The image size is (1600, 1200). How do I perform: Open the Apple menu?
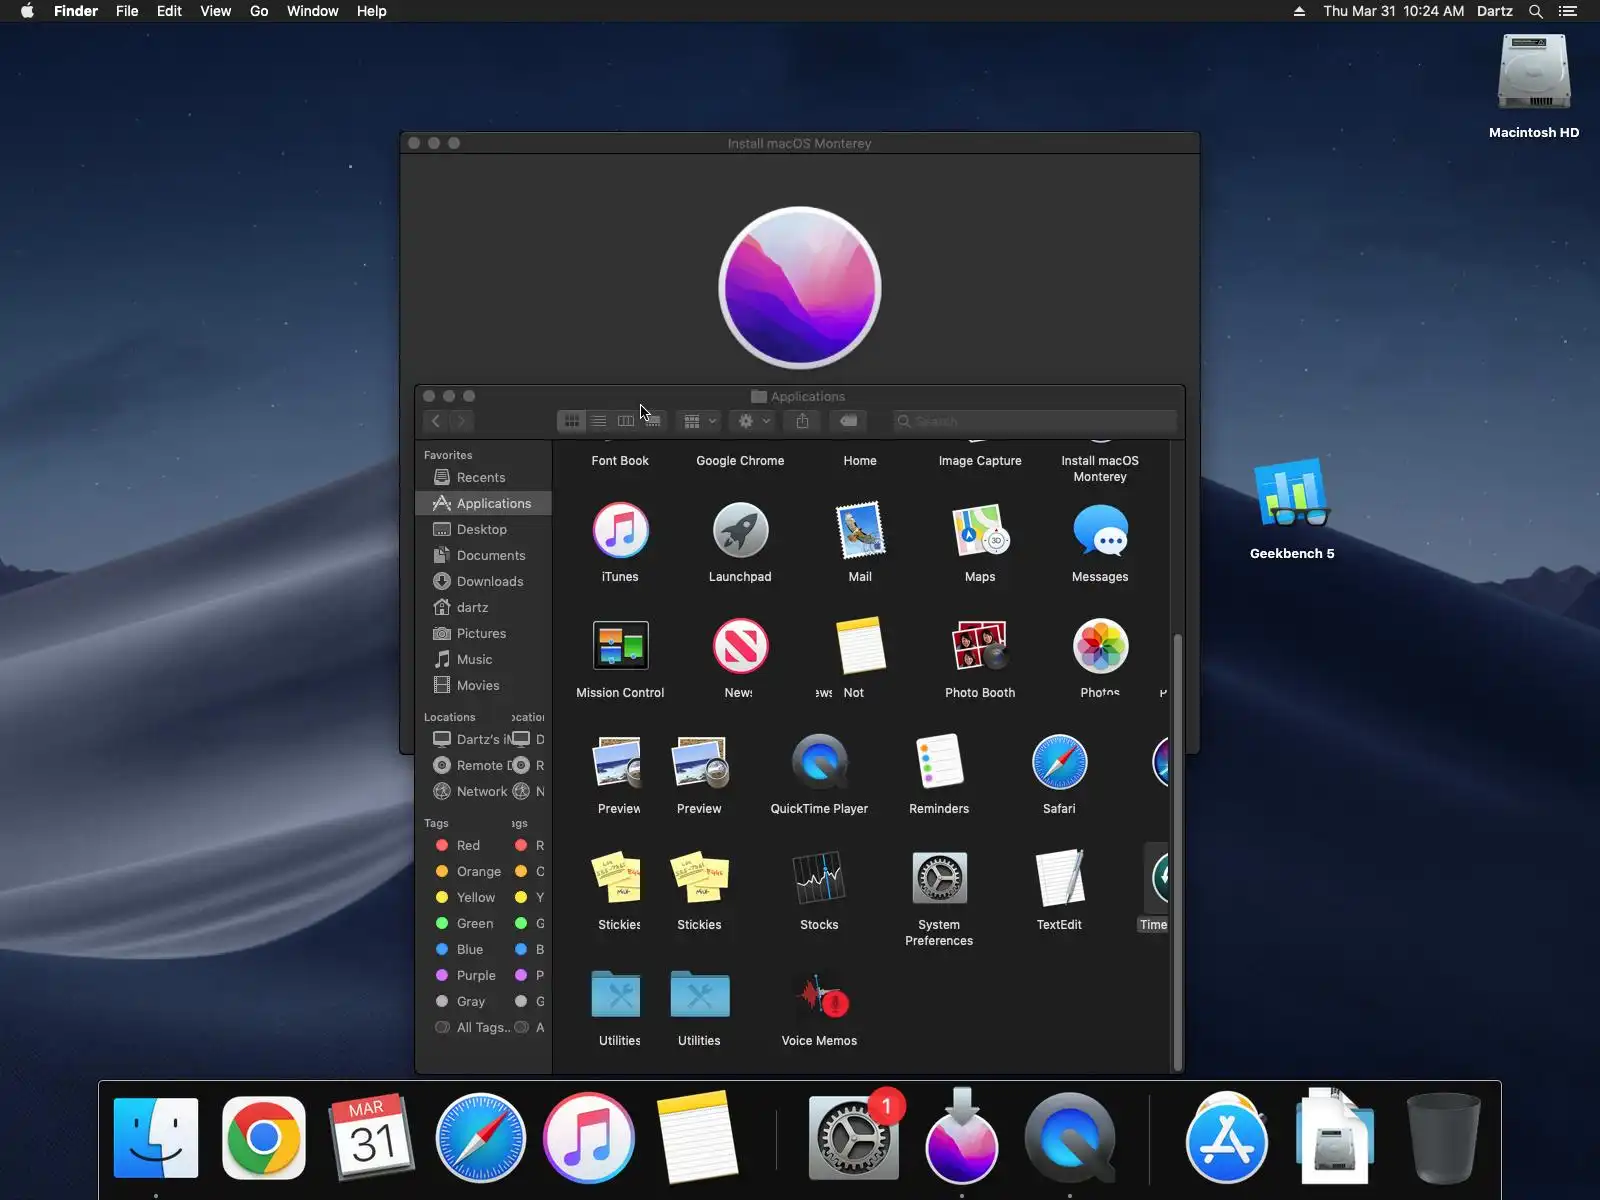(x=27, y=11)
